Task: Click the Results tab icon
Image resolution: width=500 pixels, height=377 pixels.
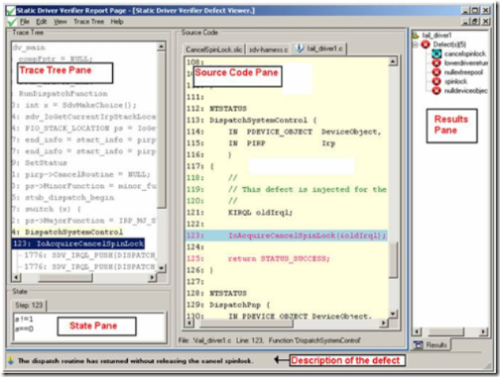Action: tap(418, 345)
